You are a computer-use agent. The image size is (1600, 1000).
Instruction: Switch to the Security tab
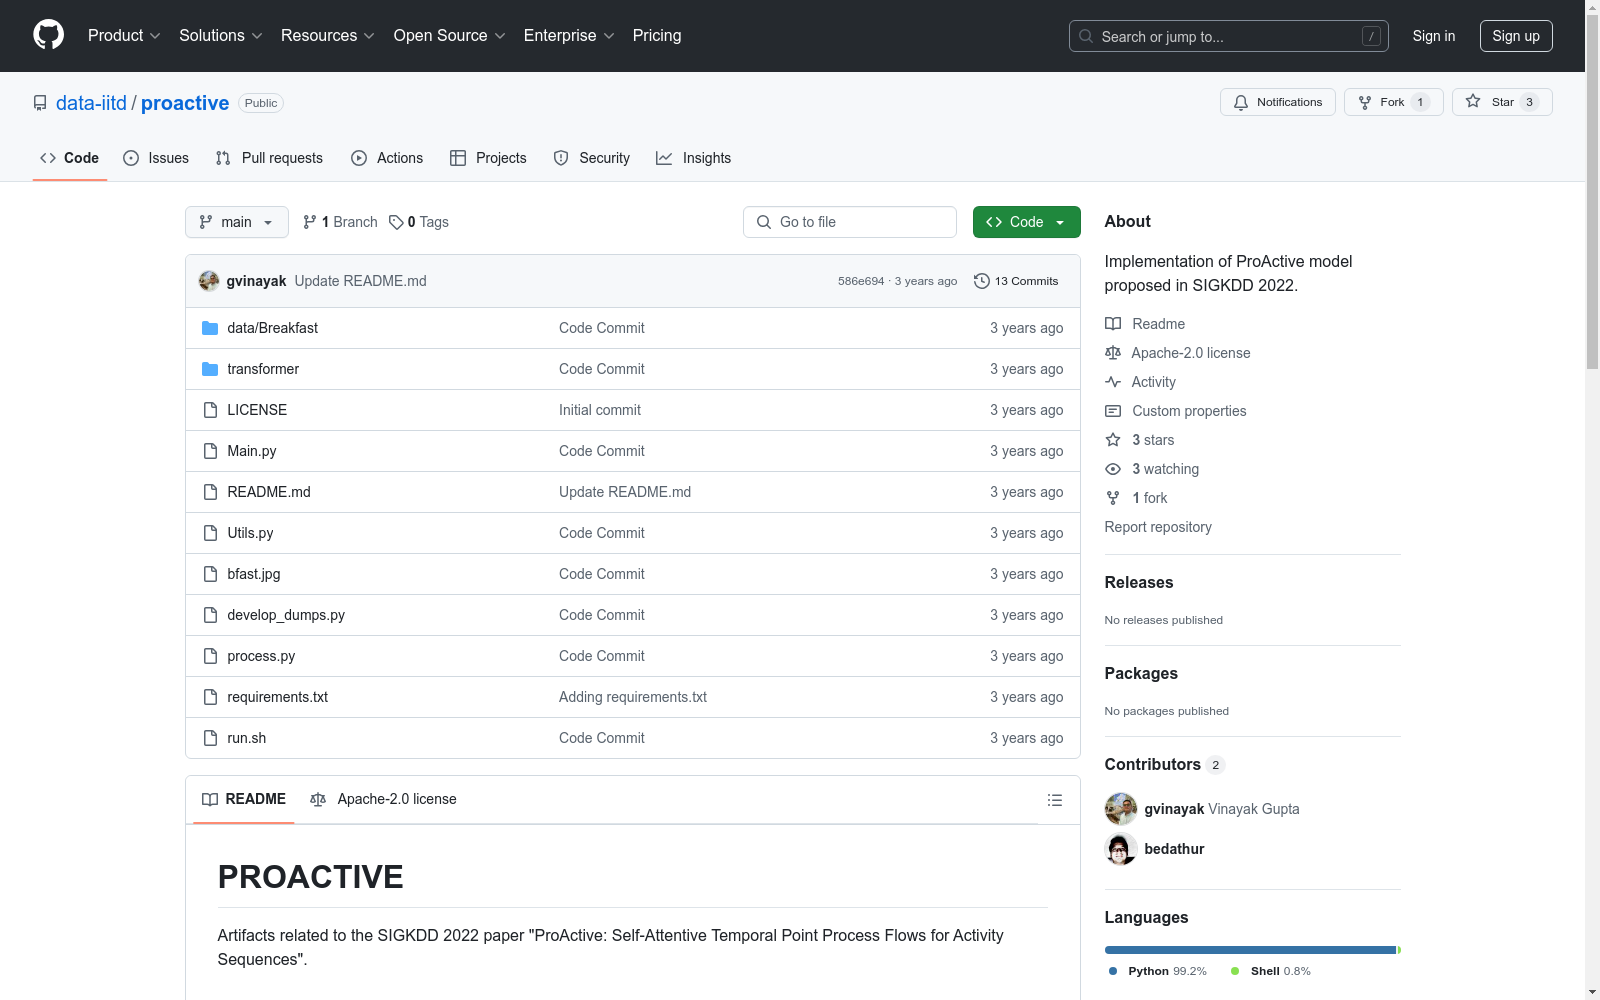click(x=592, y=158)
